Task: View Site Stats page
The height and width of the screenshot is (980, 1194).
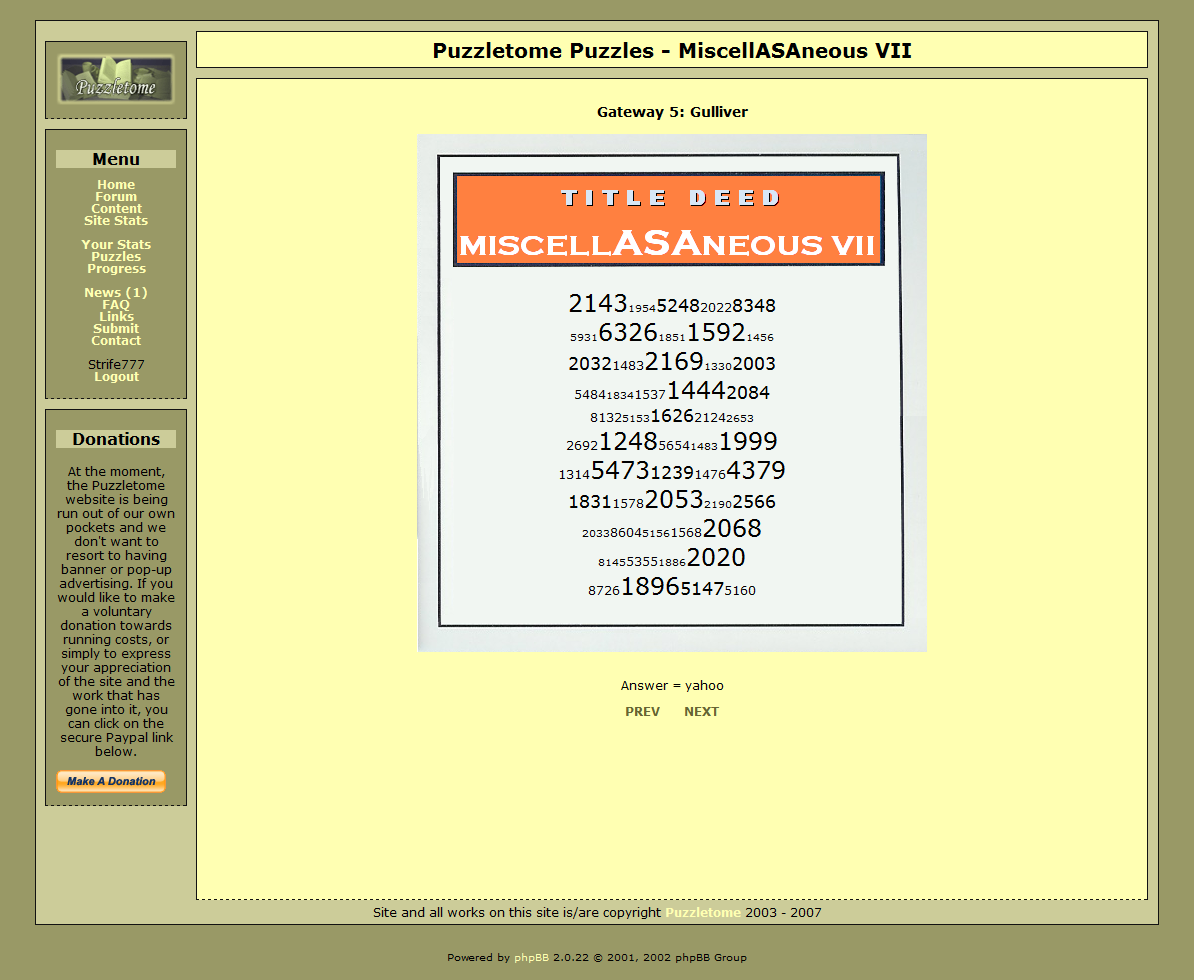Action: point(116,221)
